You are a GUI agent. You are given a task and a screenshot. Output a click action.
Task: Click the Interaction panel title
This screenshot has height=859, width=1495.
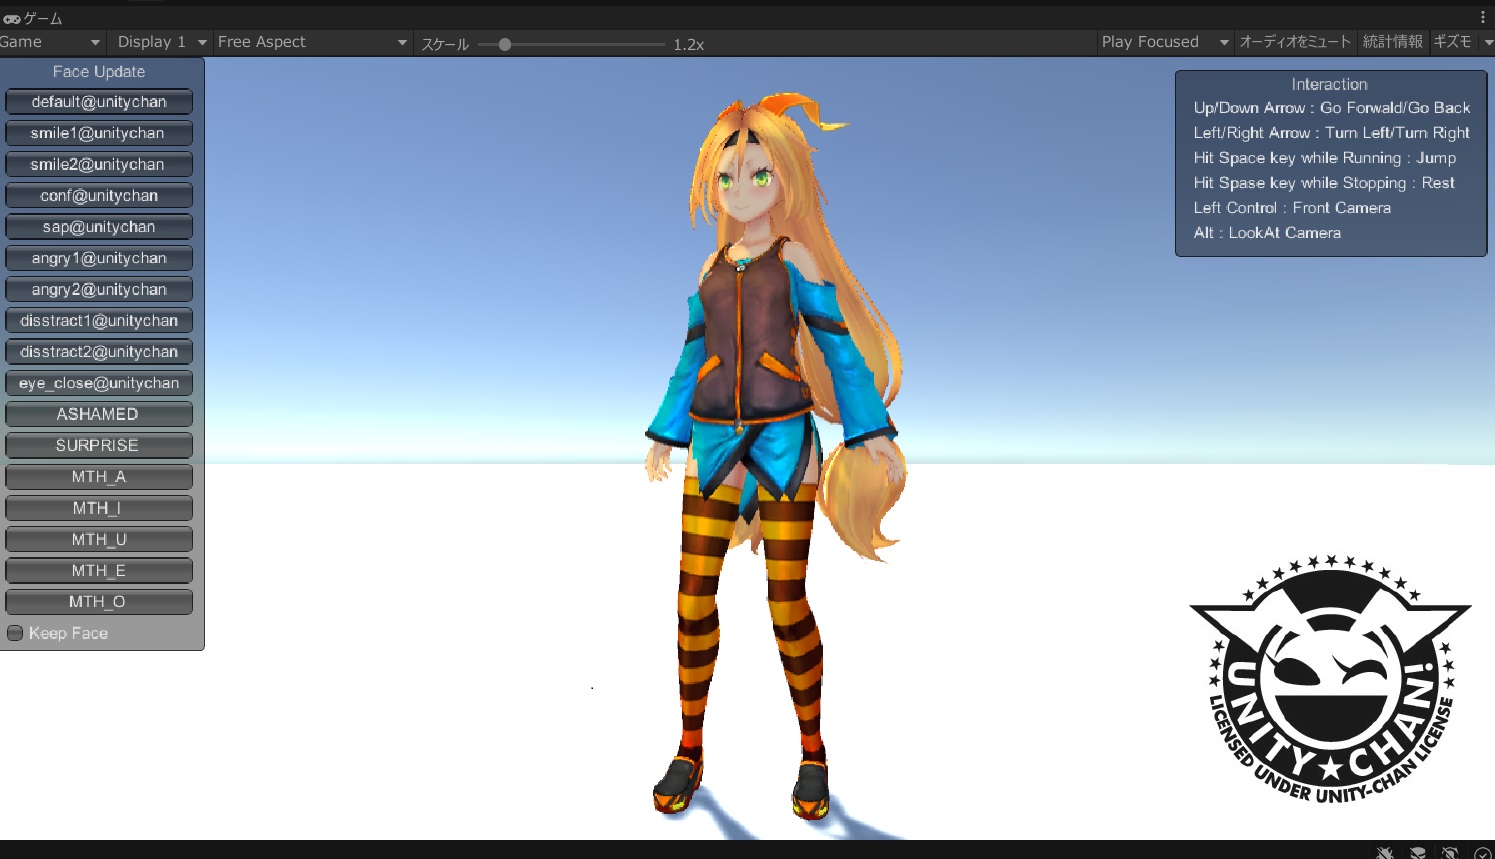click(x=1329, y=85)
